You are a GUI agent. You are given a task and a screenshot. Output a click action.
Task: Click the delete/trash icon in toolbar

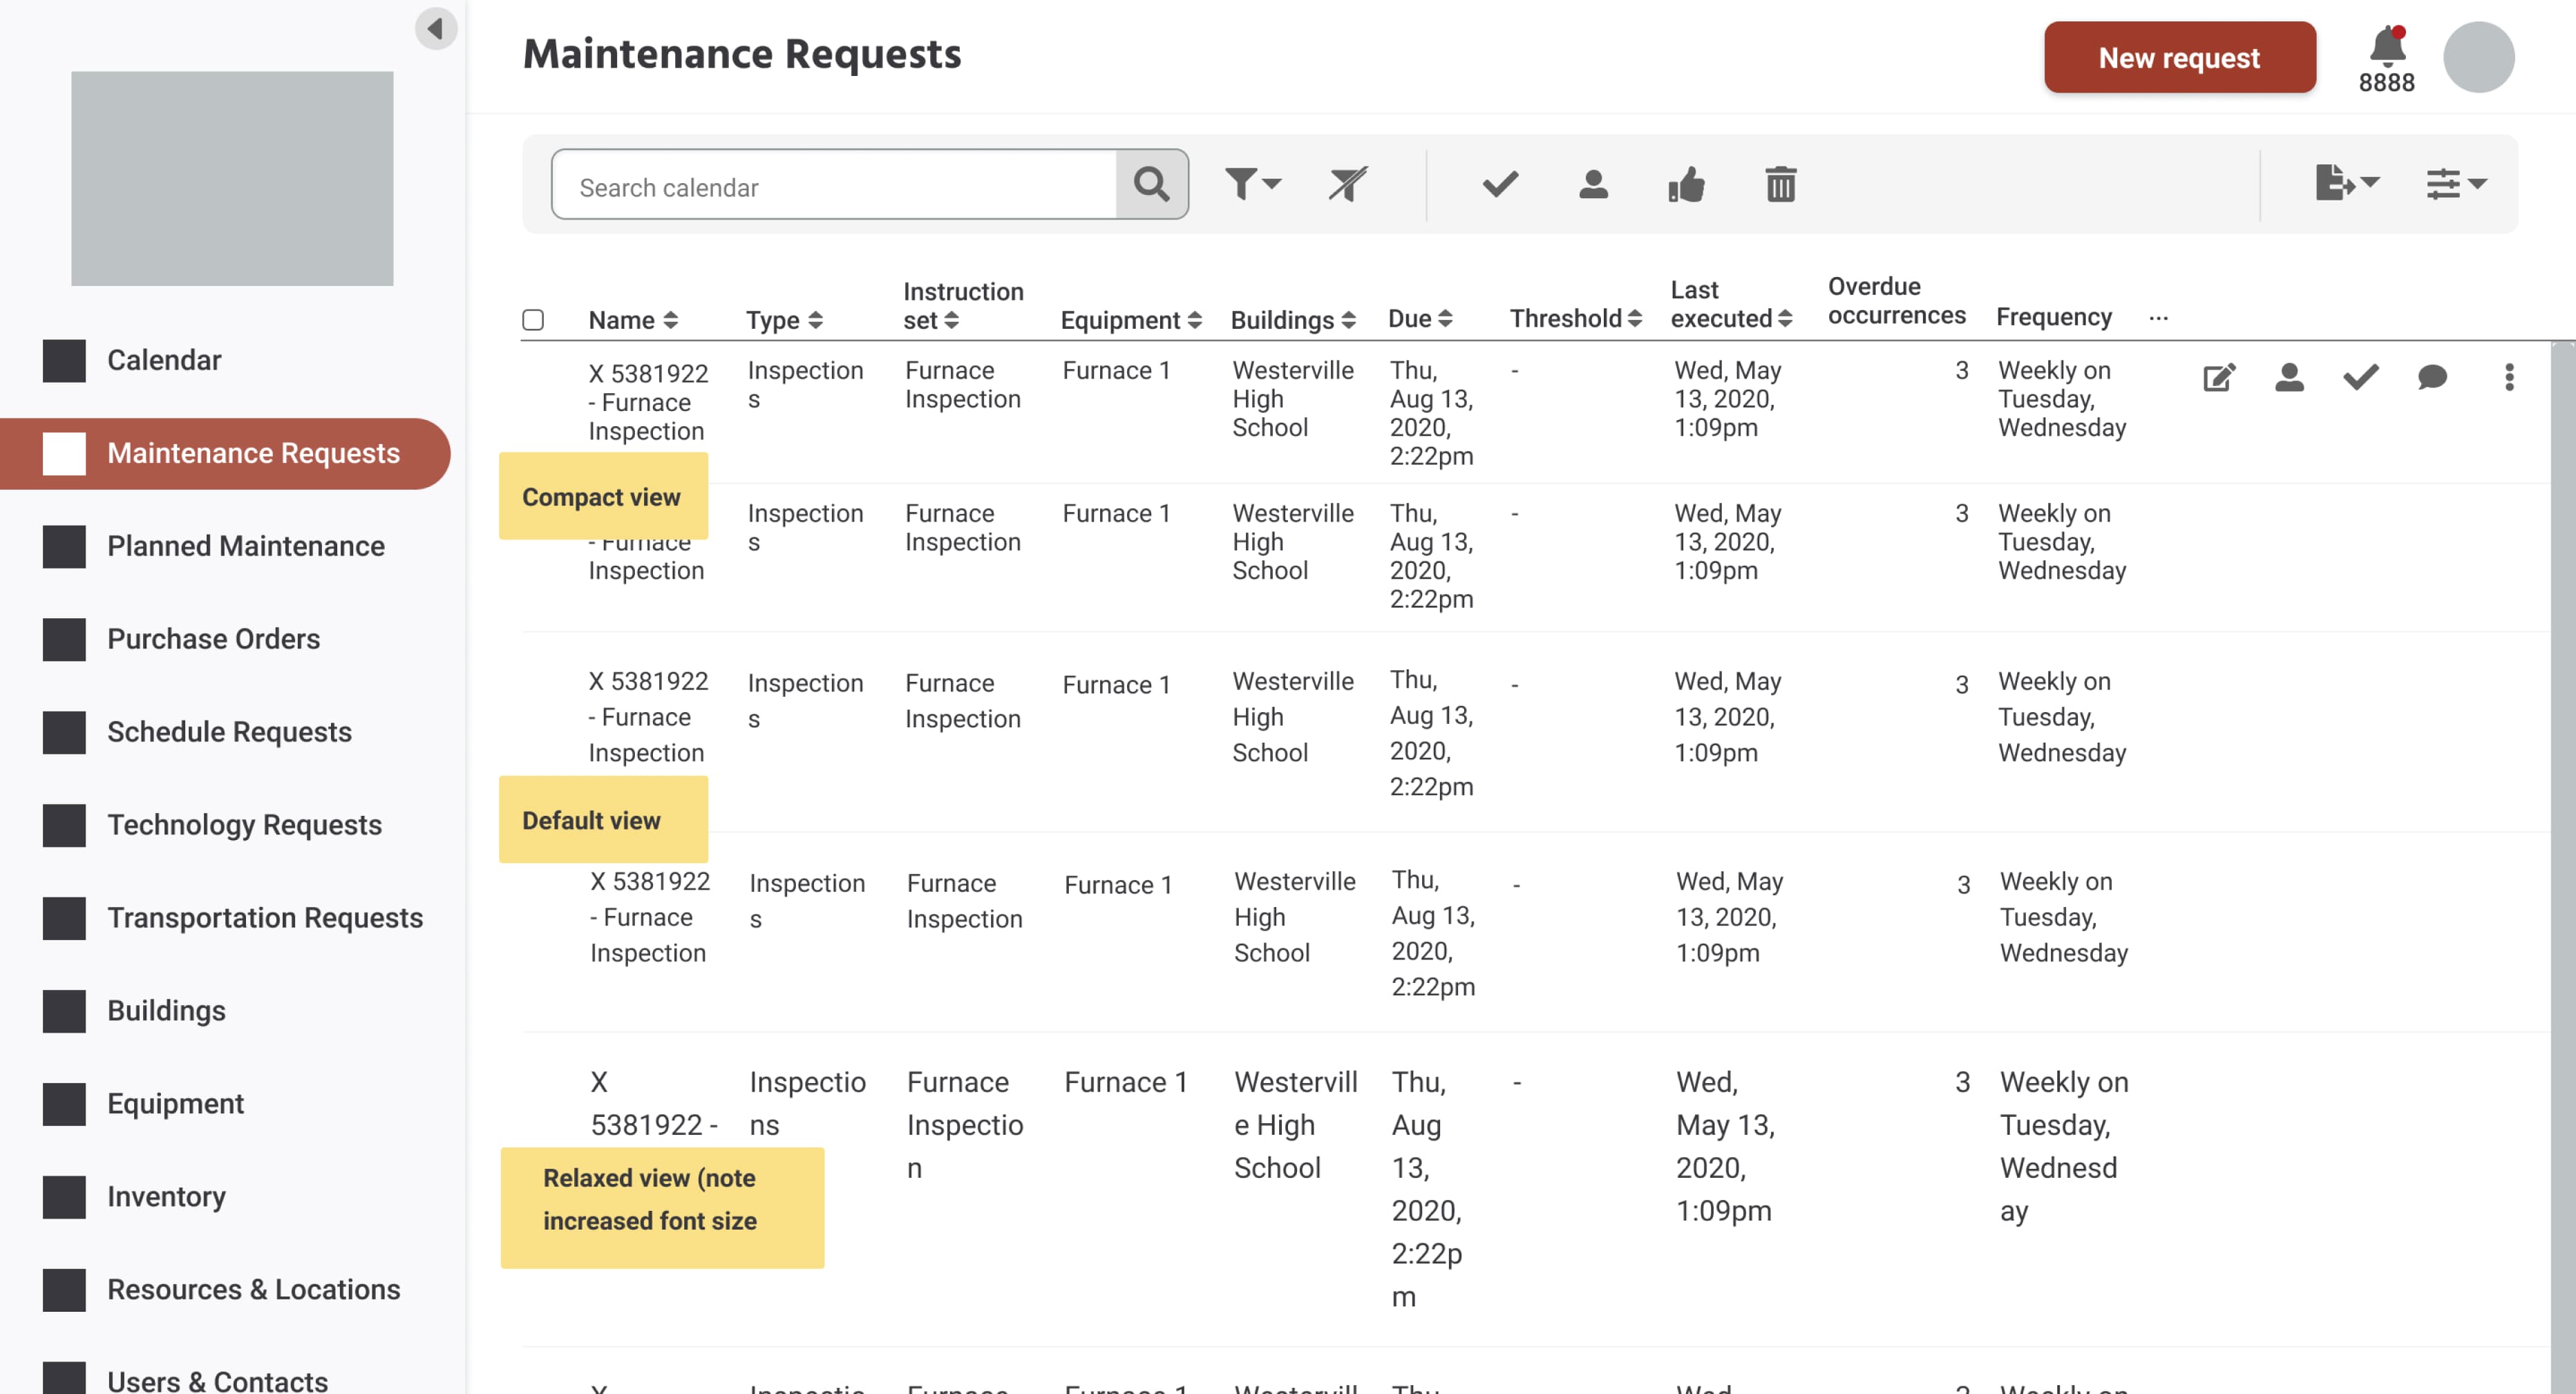(1781, 184)
